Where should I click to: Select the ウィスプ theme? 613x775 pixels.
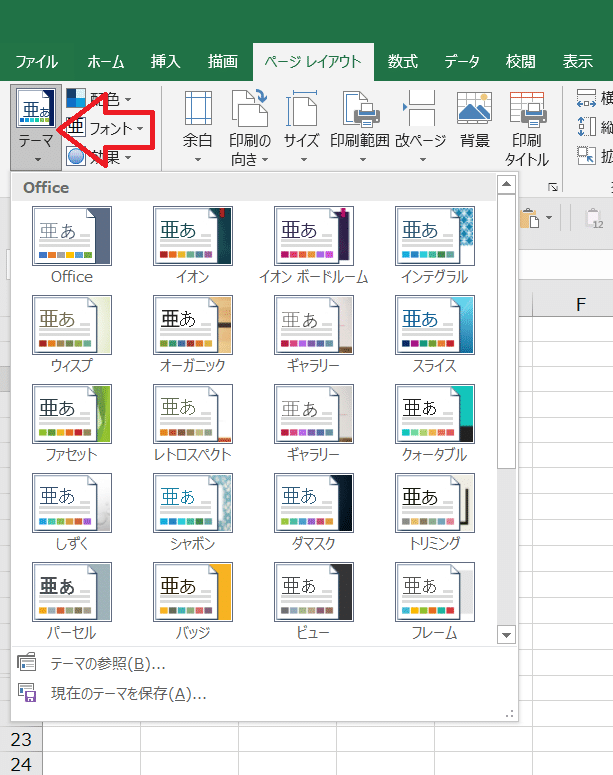point(72,335)
